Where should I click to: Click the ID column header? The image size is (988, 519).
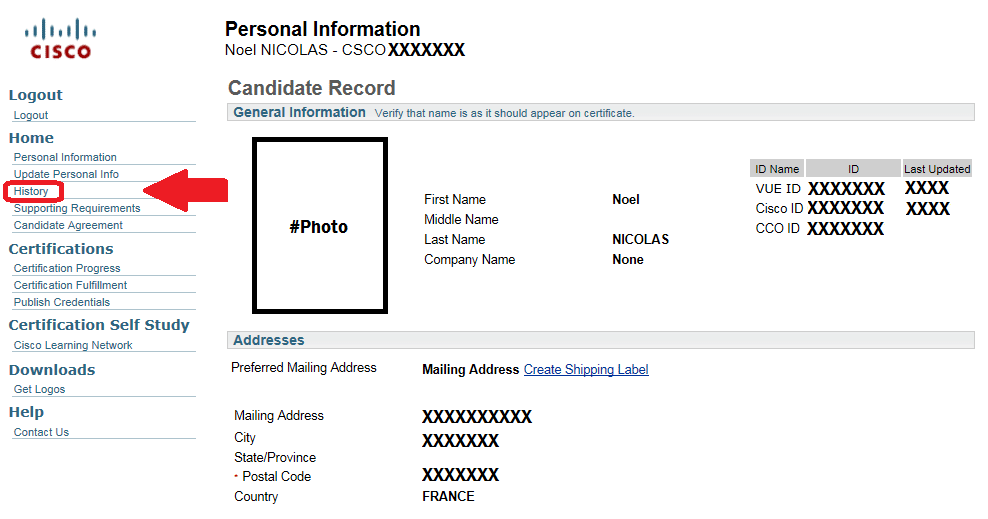(853, 169)
